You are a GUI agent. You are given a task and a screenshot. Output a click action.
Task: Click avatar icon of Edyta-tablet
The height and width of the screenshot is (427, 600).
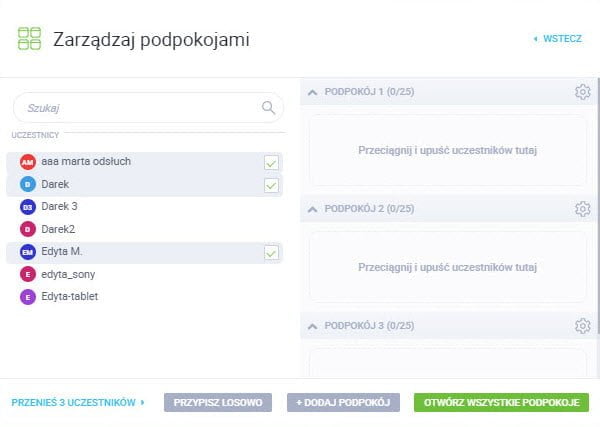27,297
